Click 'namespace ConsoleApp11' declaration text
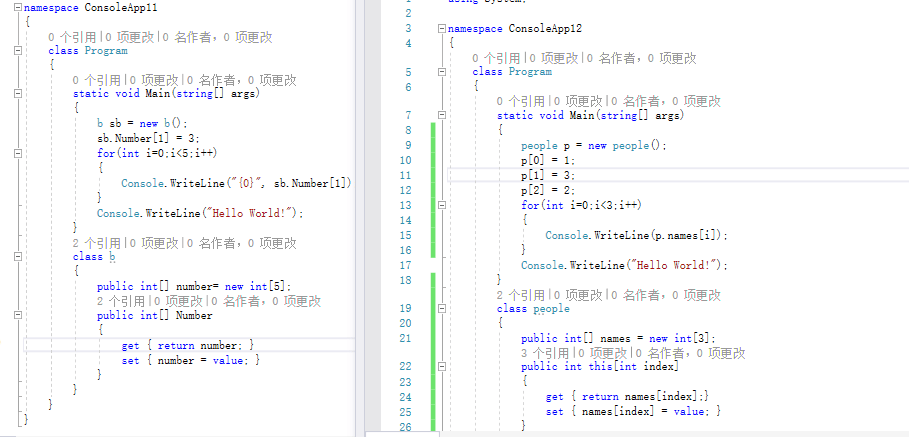Screen dimensions: 909x437 (91, 8)
